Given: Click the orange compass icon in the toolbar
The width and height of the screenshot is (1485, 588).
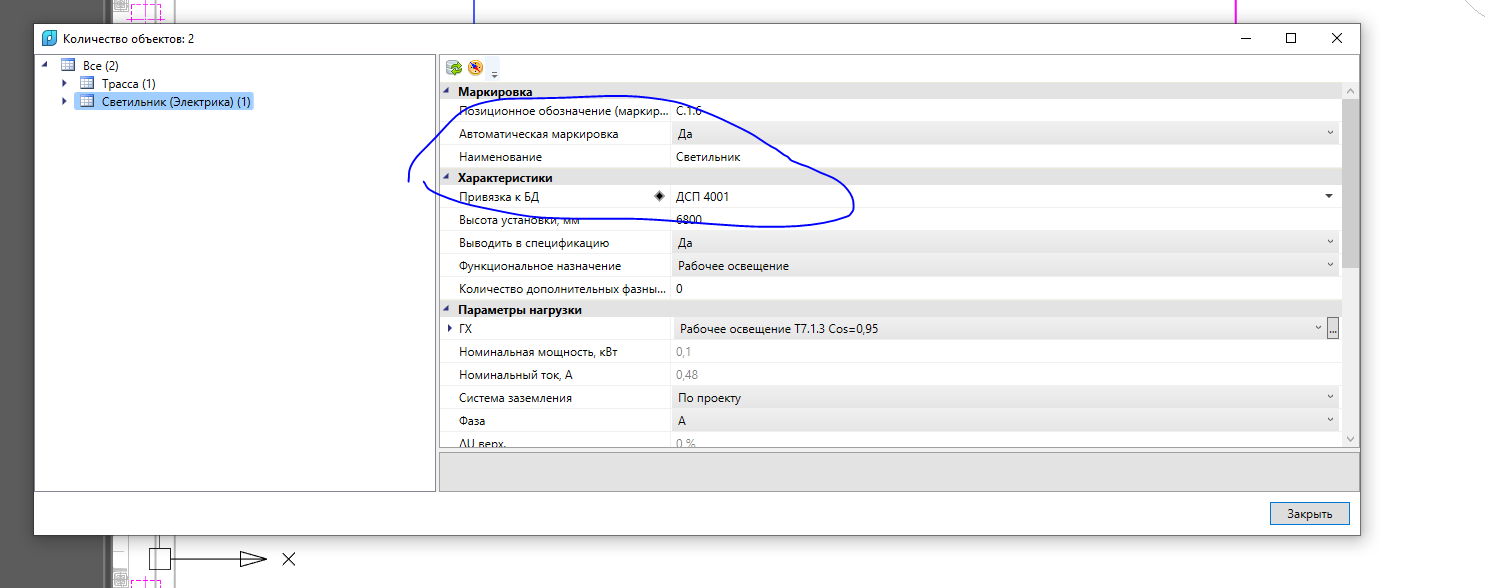Looking at the screenshot, I should click(x=475, y=68).
